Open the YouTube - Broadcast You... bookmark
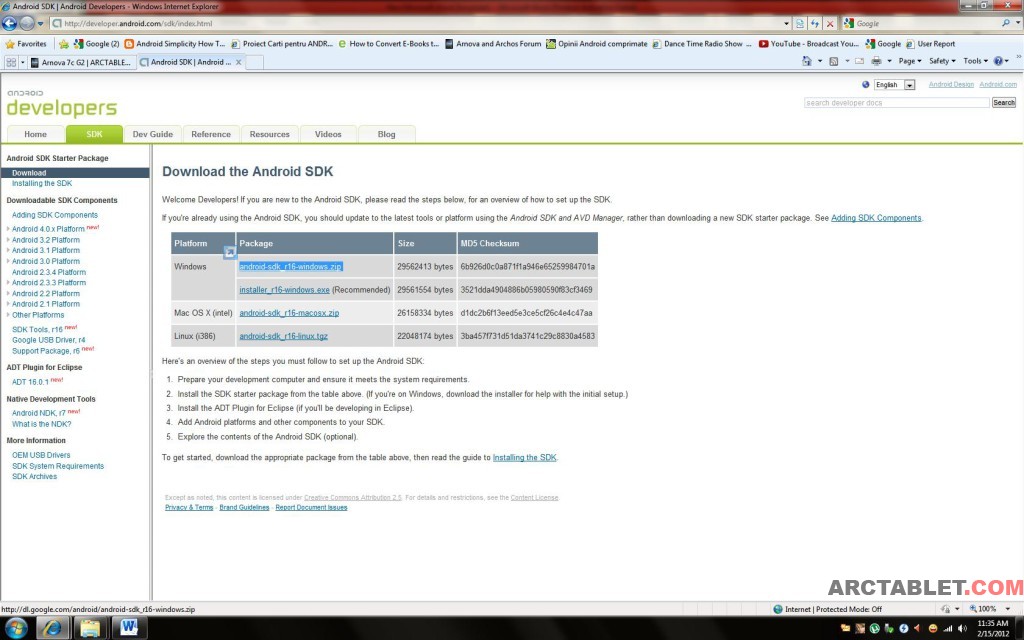This screenshot has height=640, width=1024. 808,44
